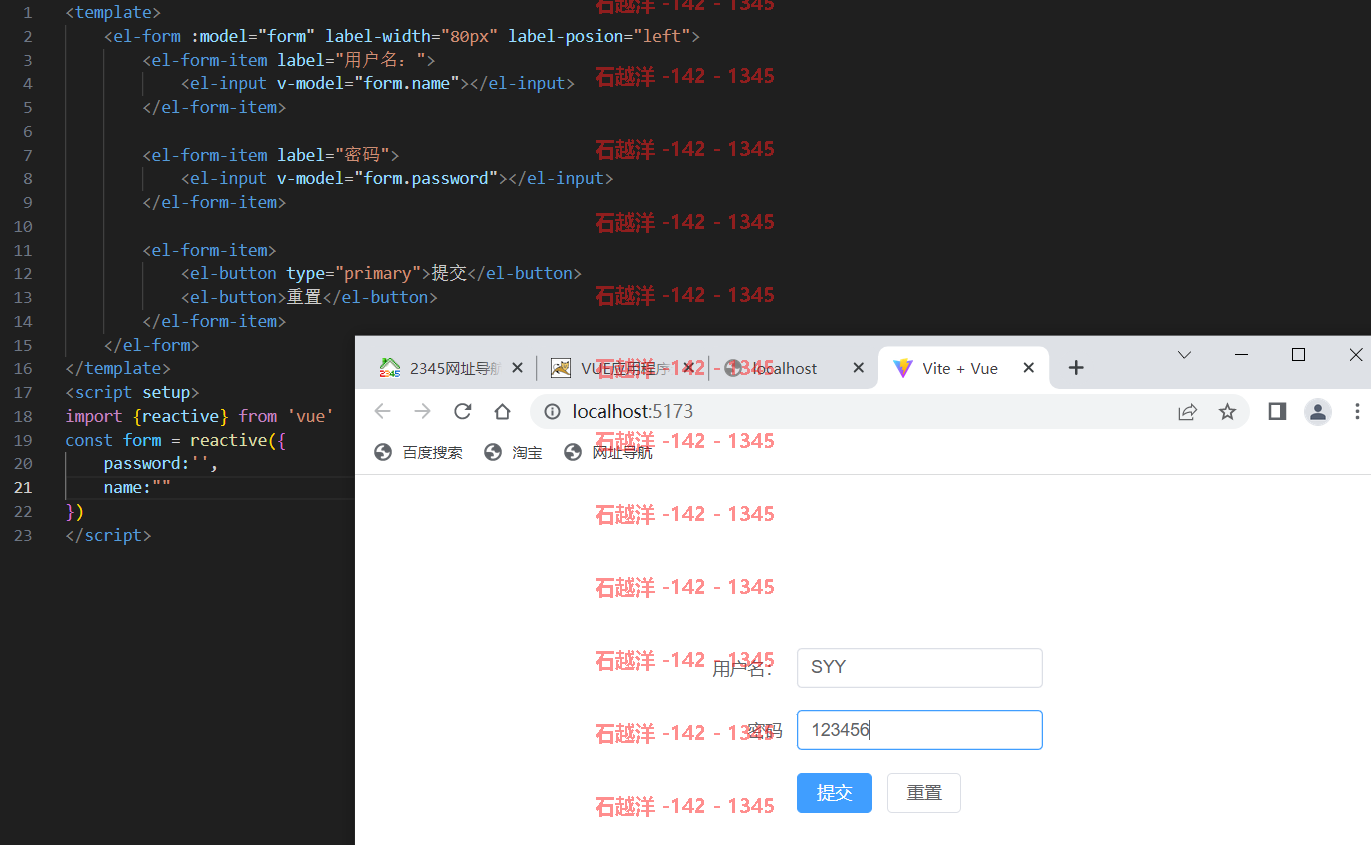The width and height of the screenshot is (1371, 845).
Task: Open the 网址导航 bookmark
Action: [607, 452]
